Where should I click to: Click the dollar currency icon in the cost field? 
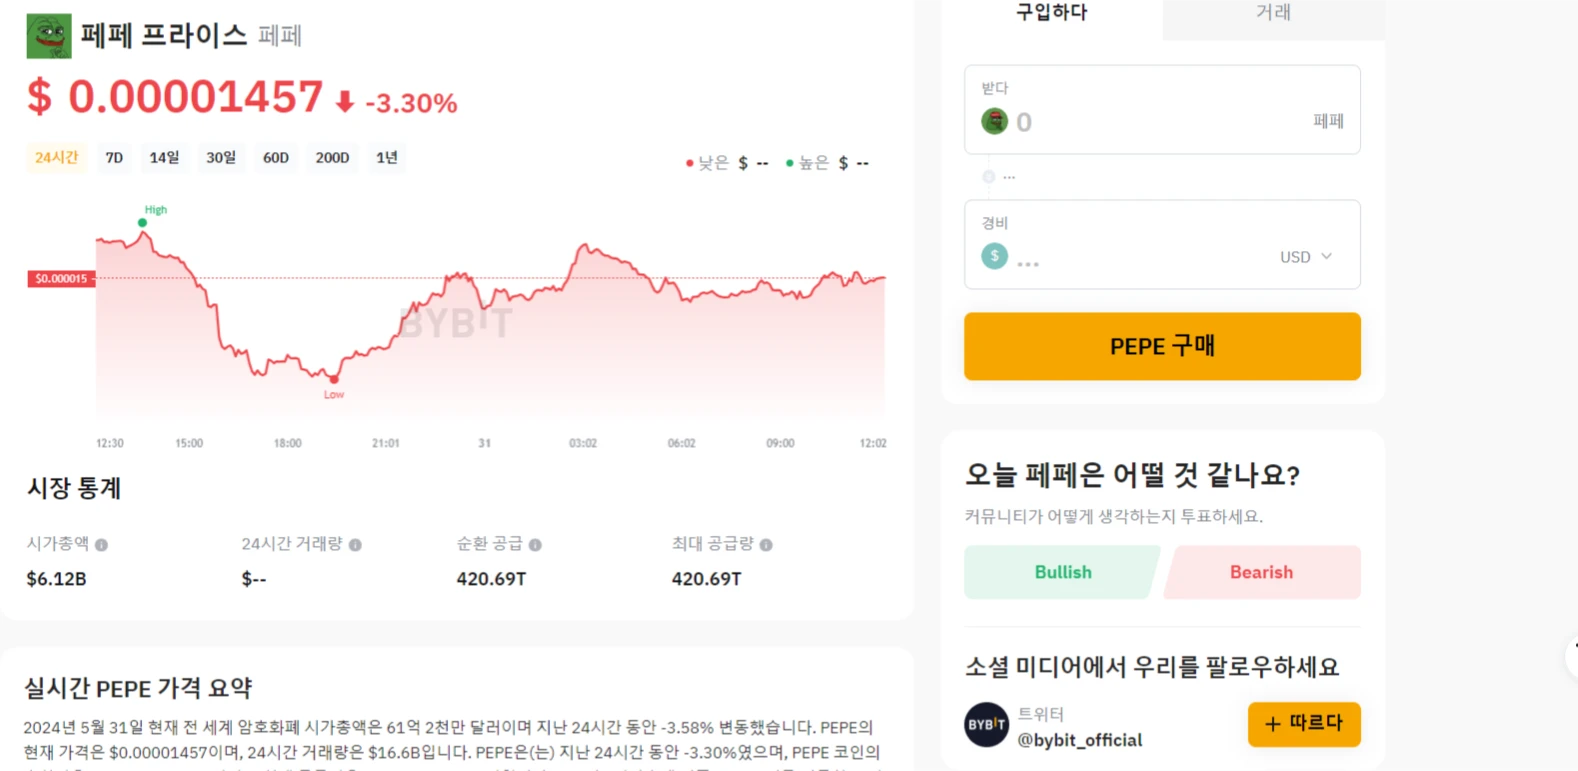[994, 256]
